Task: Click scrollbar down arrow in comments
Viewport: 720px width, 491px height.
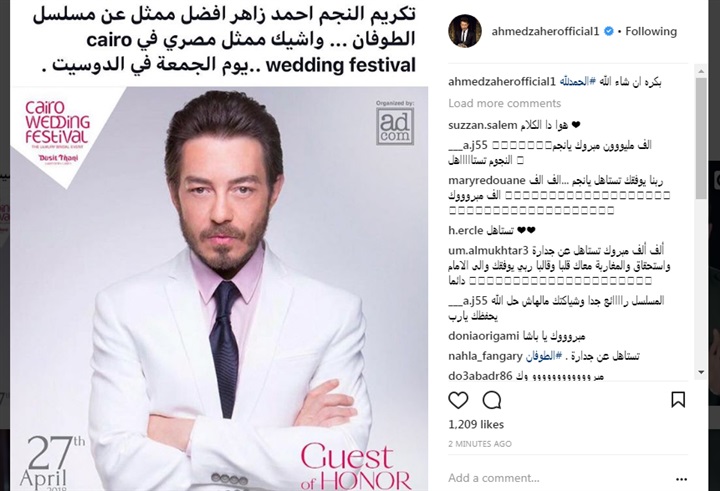Action: click(x=701, y=372)
